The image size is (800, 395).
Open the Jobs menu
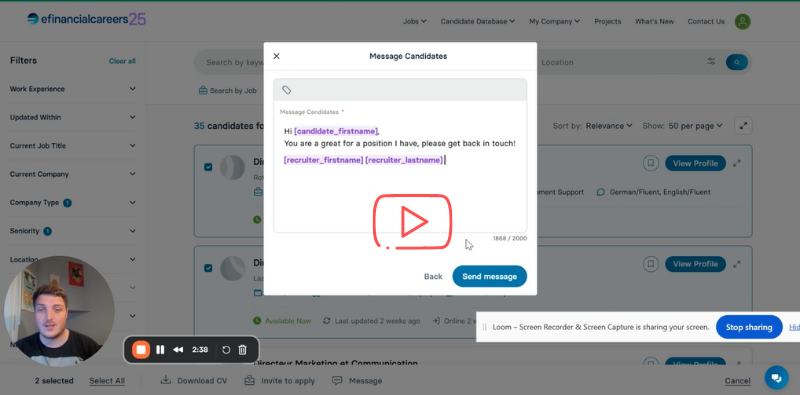point(414,21)
